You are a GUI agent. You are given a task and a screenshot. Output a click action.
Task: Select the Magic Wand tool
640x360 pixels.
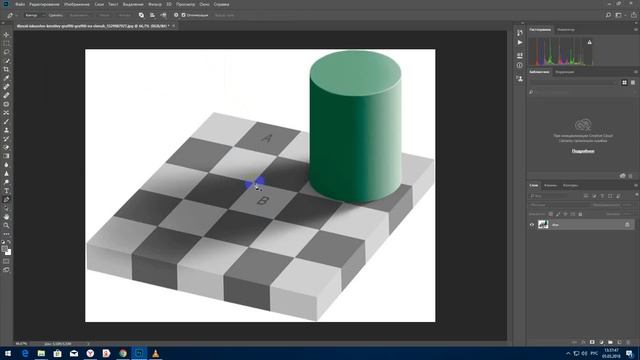[x=6, y=61]
